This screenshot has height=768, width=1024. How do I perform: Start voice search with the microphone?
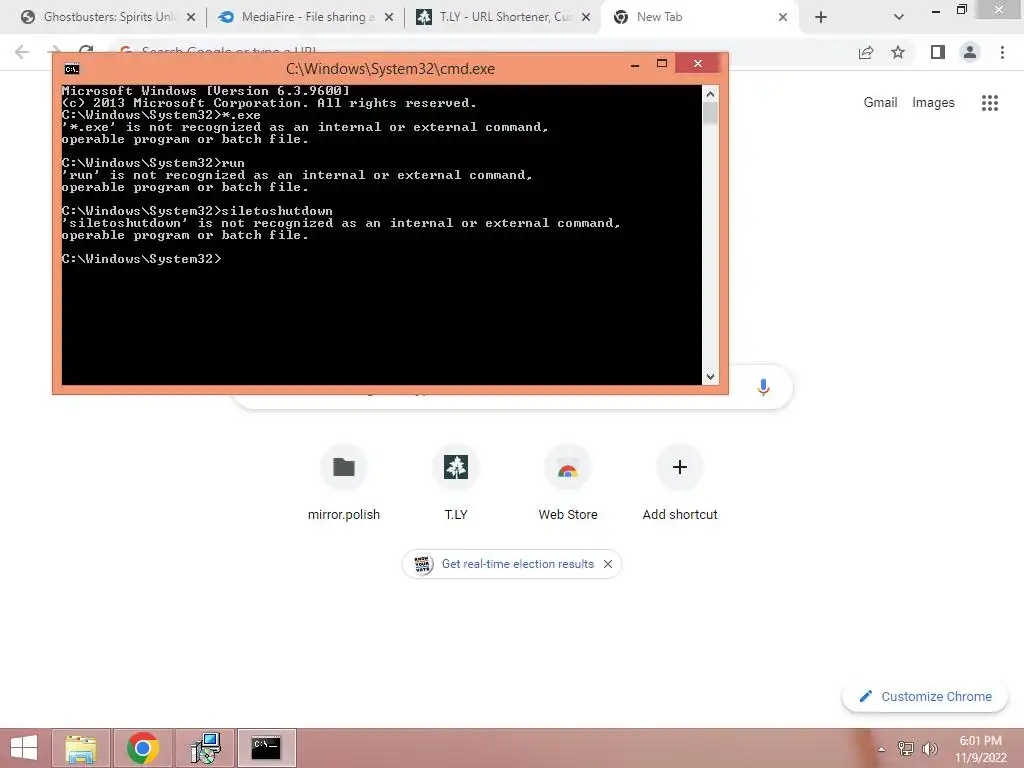coord(763,387)
